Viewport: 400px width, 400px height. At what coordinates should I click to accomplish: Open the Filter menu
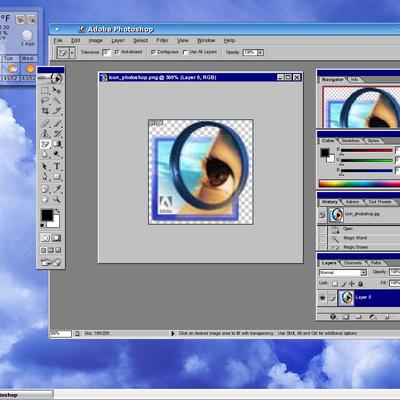click(162, 40)
